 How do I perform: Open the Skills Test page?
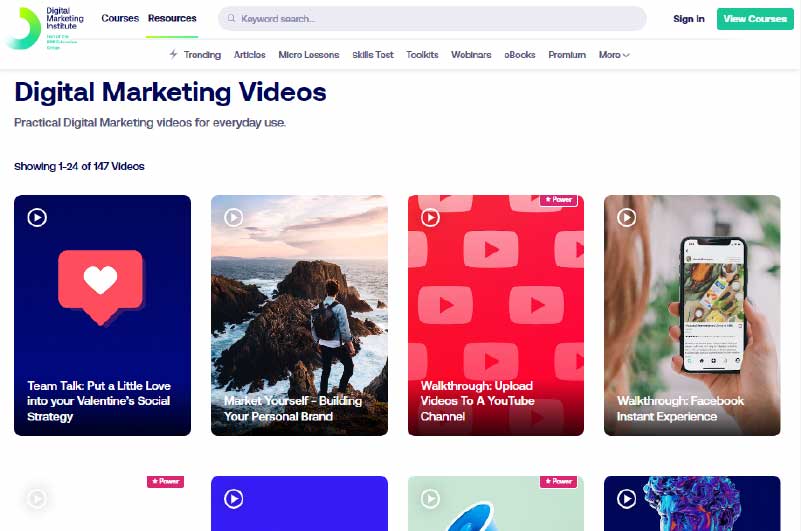(x=373, y=55)
